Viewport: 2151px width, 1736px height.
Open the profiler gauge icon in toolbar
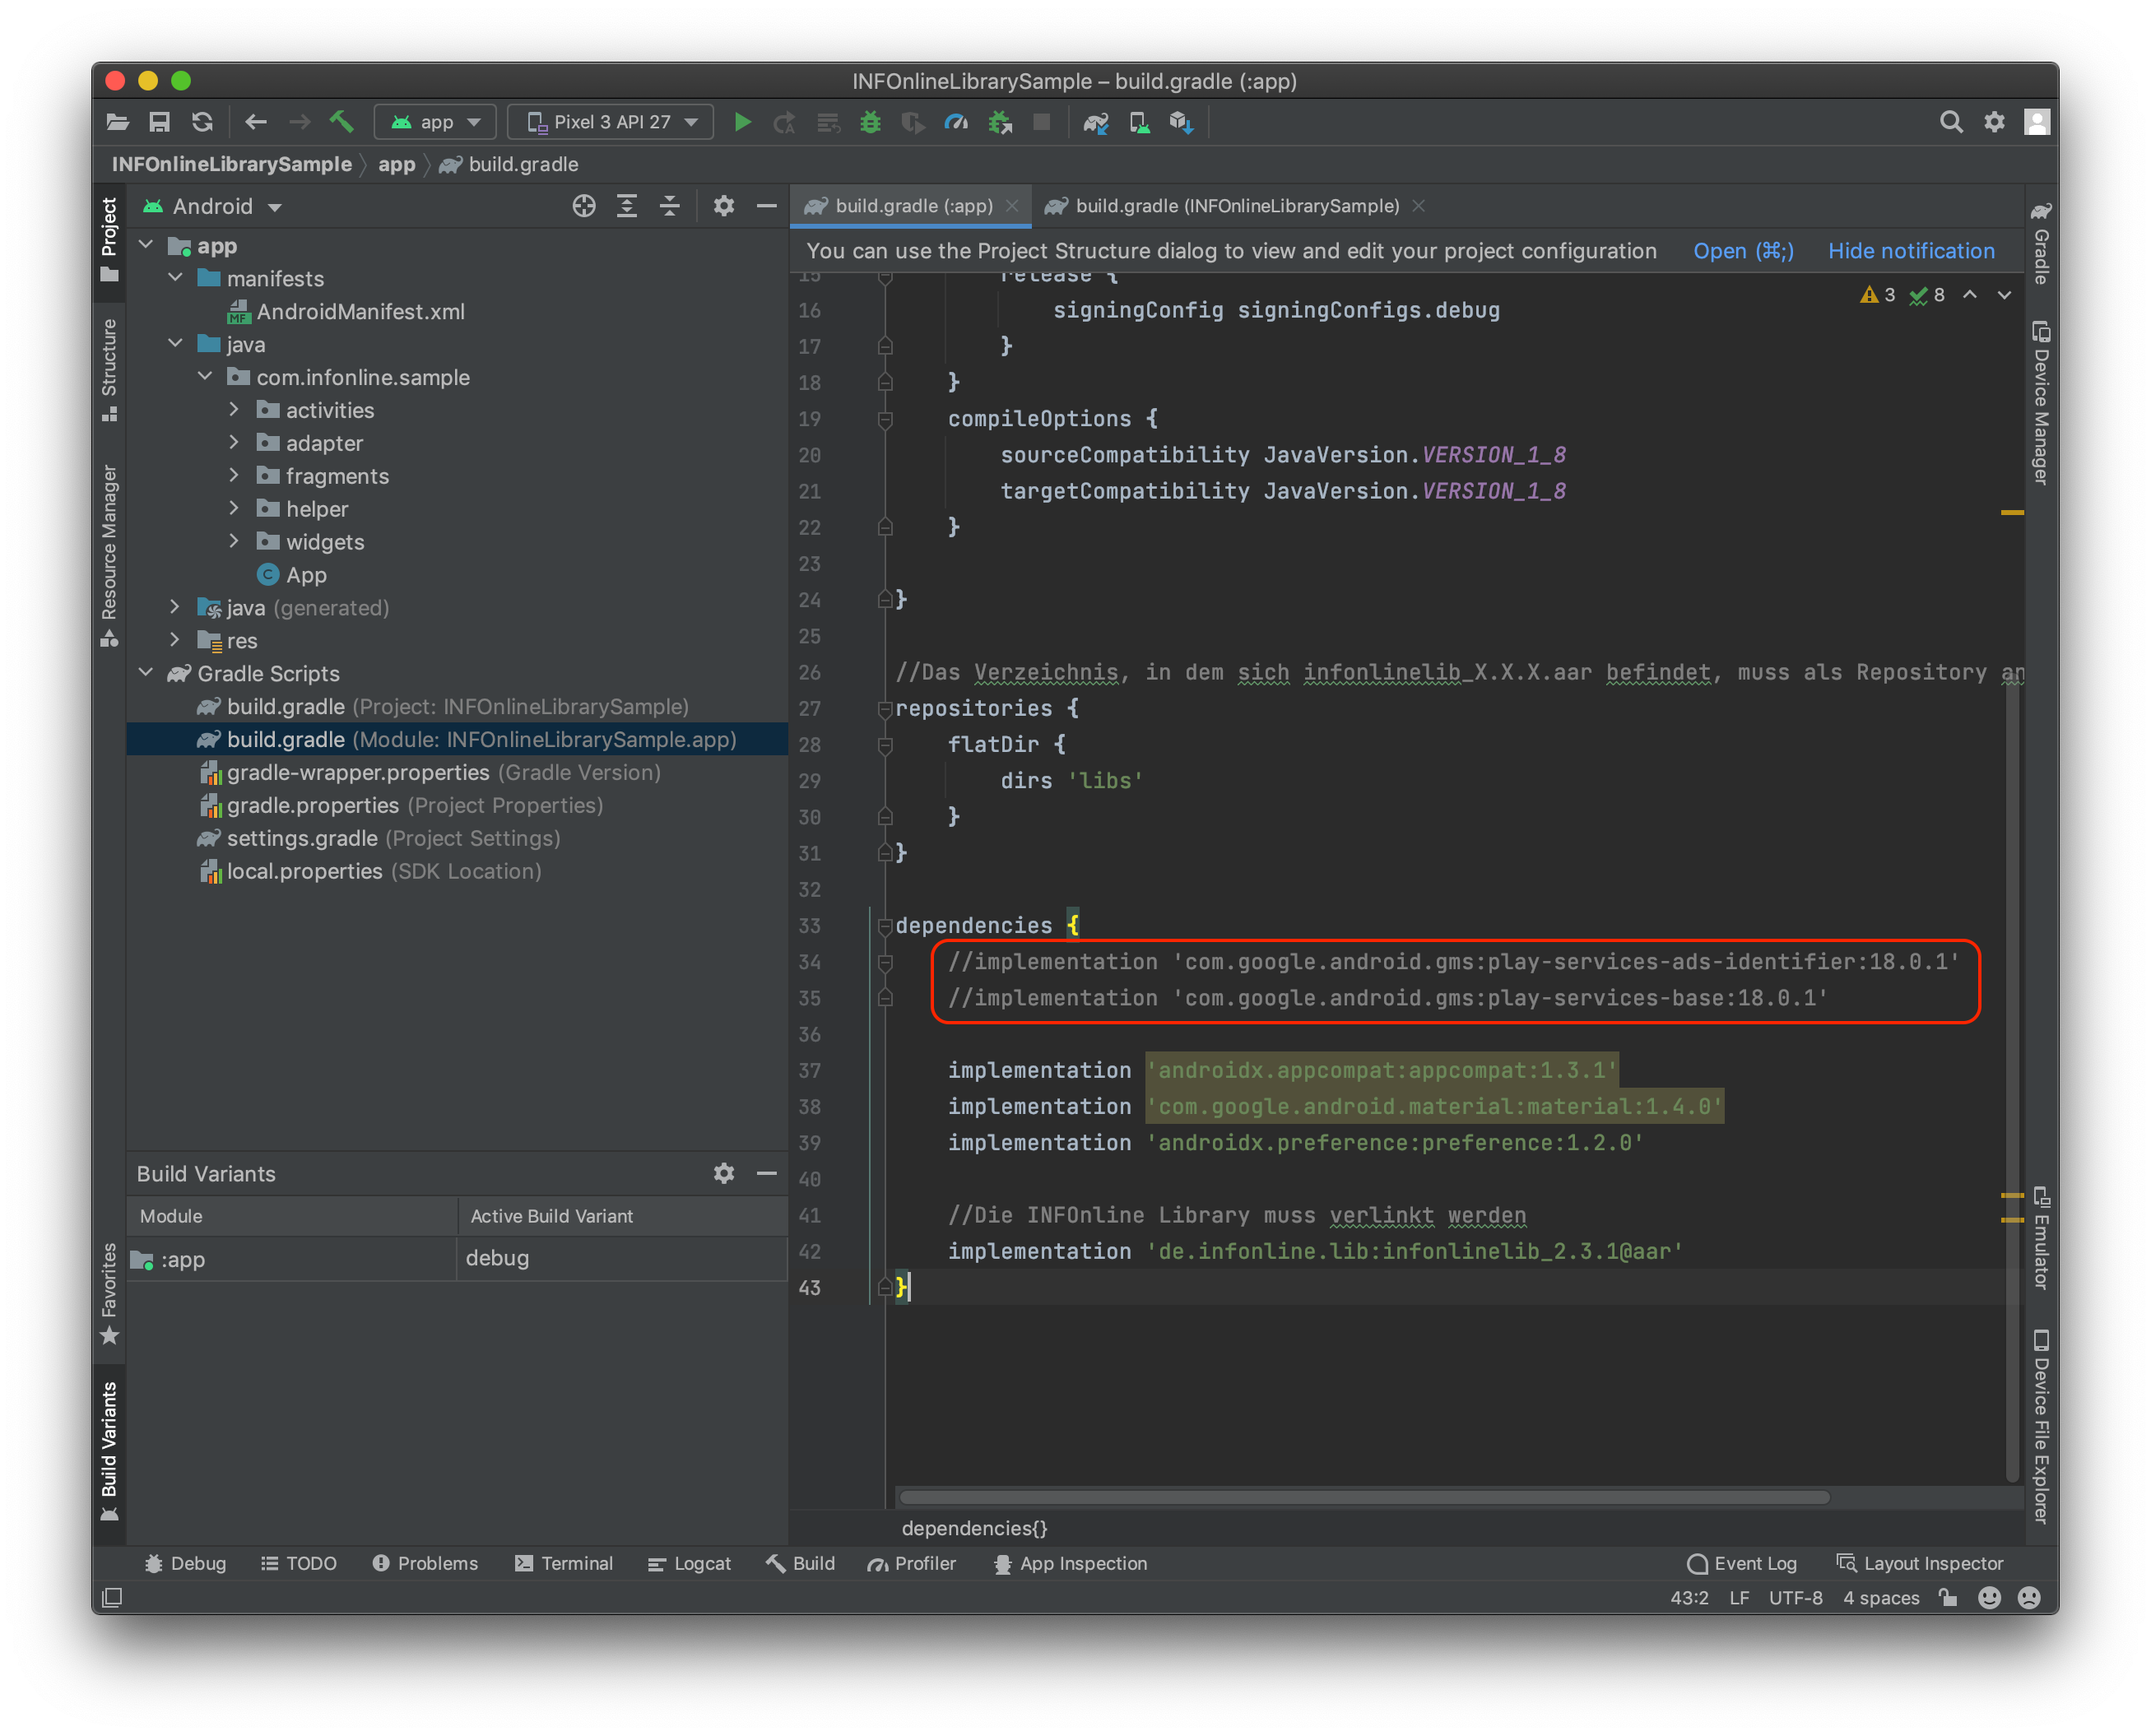click(956, 122)
